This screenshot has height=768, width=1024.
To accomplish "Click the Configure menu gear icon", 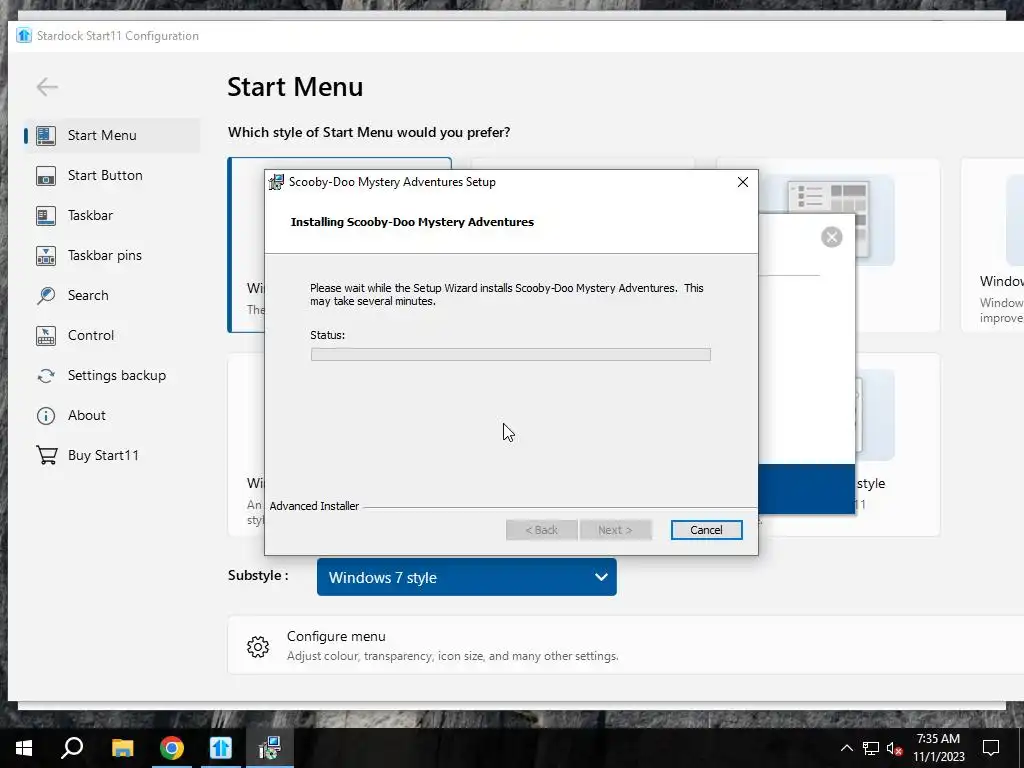I will [258, 647].
